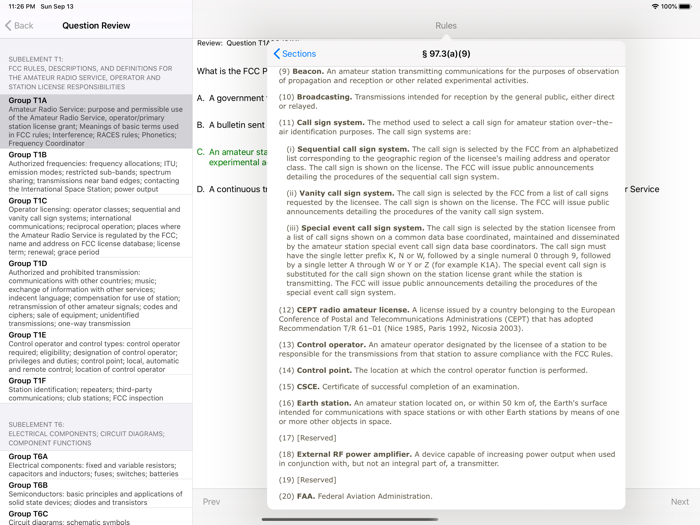Viewport: 700px width, 525px height.
Task: Click Sequential call sign system paragraph
Action: coord(452,163)
